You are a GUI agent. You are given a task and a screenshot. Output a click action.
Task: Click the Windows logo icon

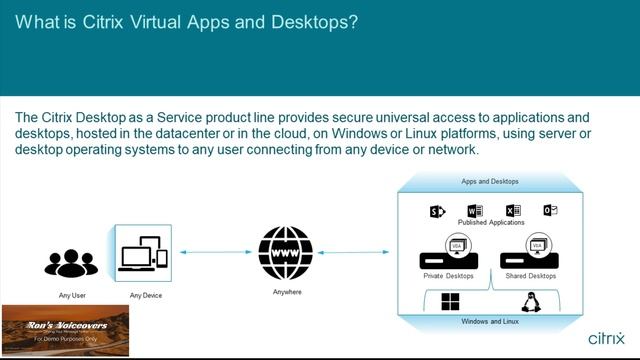pyautogui.click(x=450, y=302)
